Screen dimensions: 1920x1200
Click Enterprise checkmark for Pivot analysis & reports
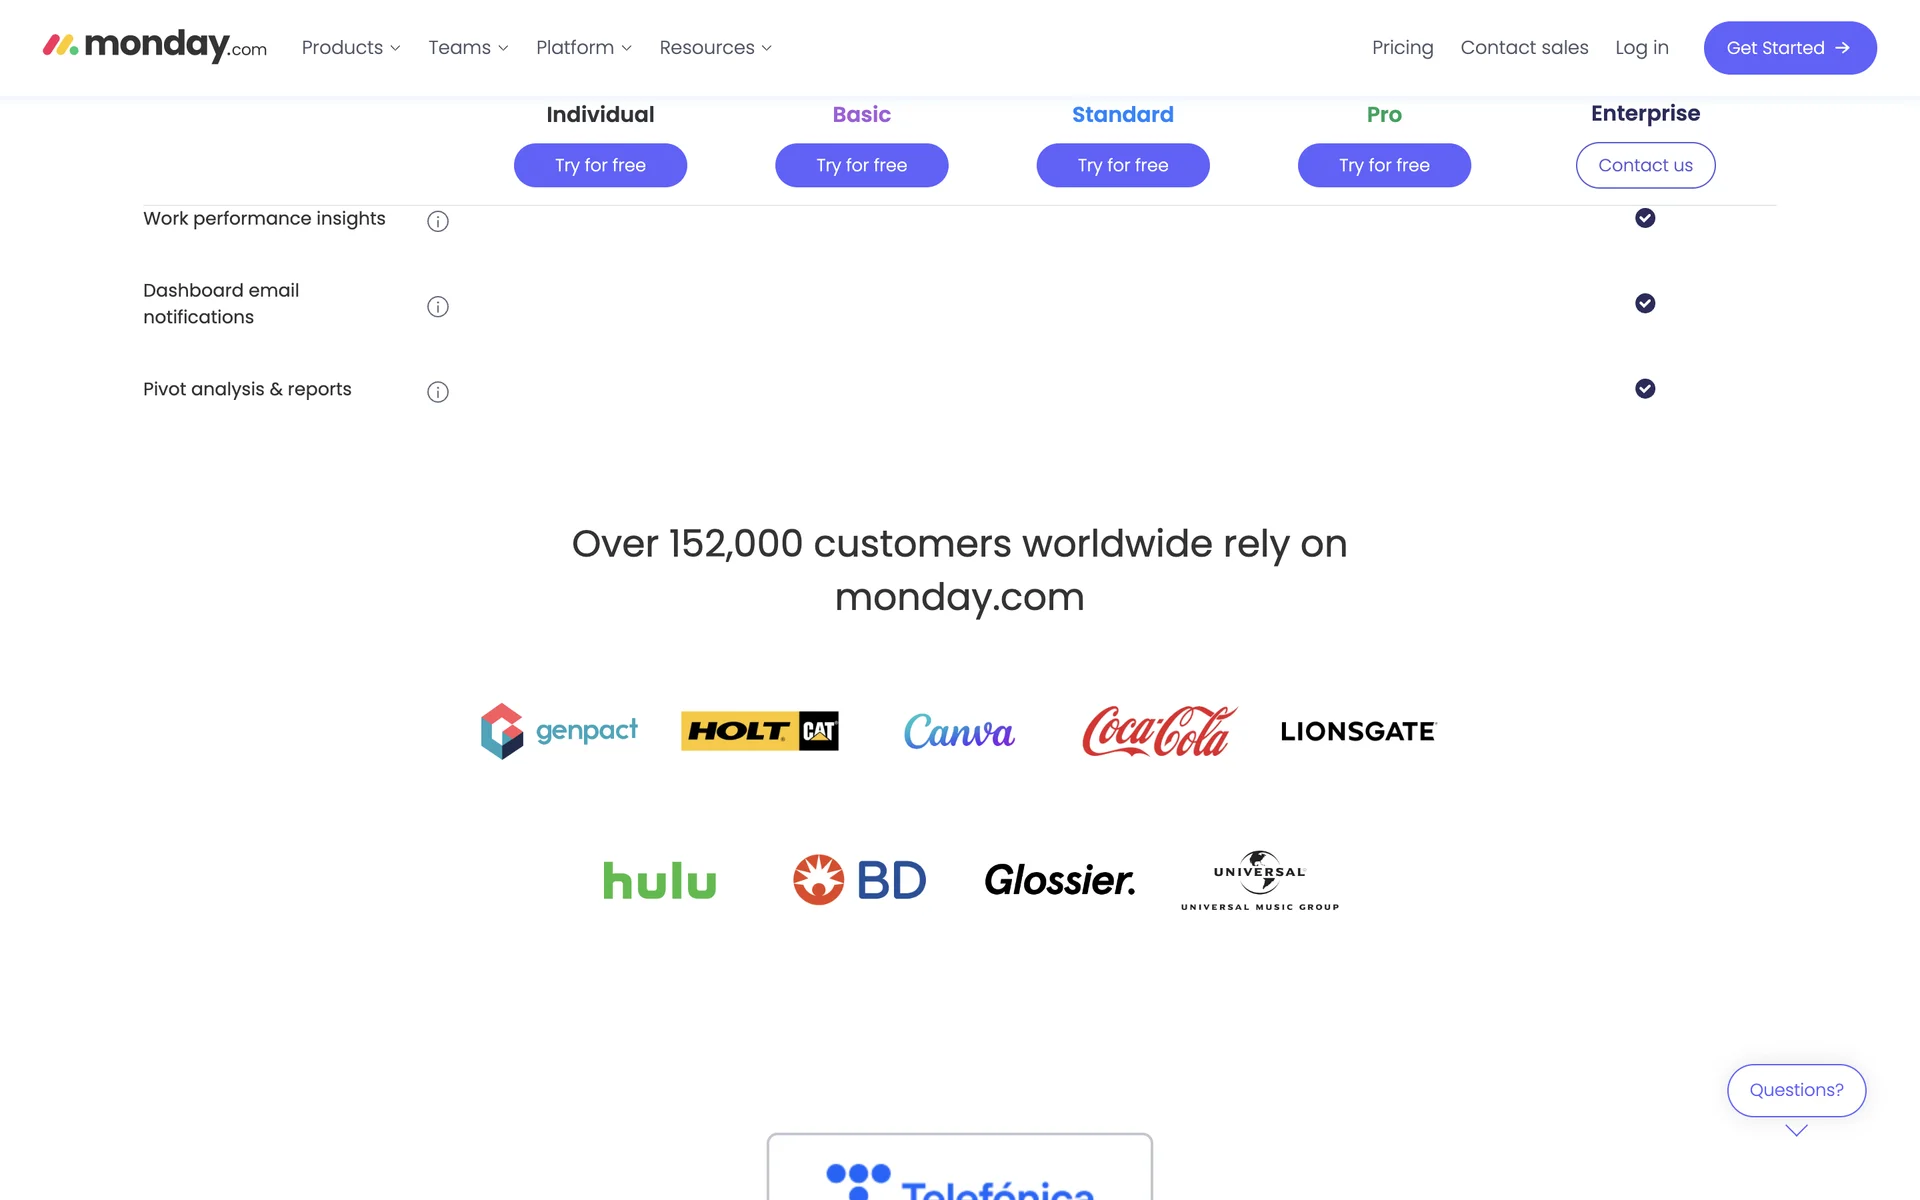pos(1645,389)
